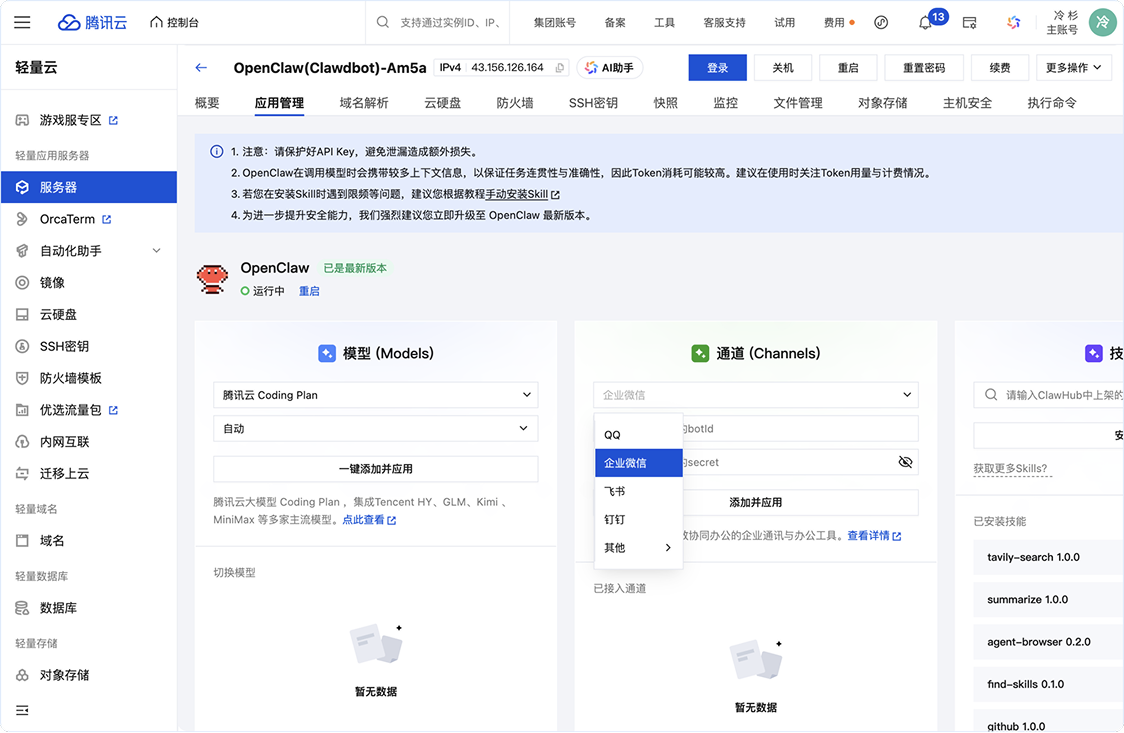The image size is (1124, 733).
Task: Click the back arrow beside server name
Action: (x=201, y=68)
